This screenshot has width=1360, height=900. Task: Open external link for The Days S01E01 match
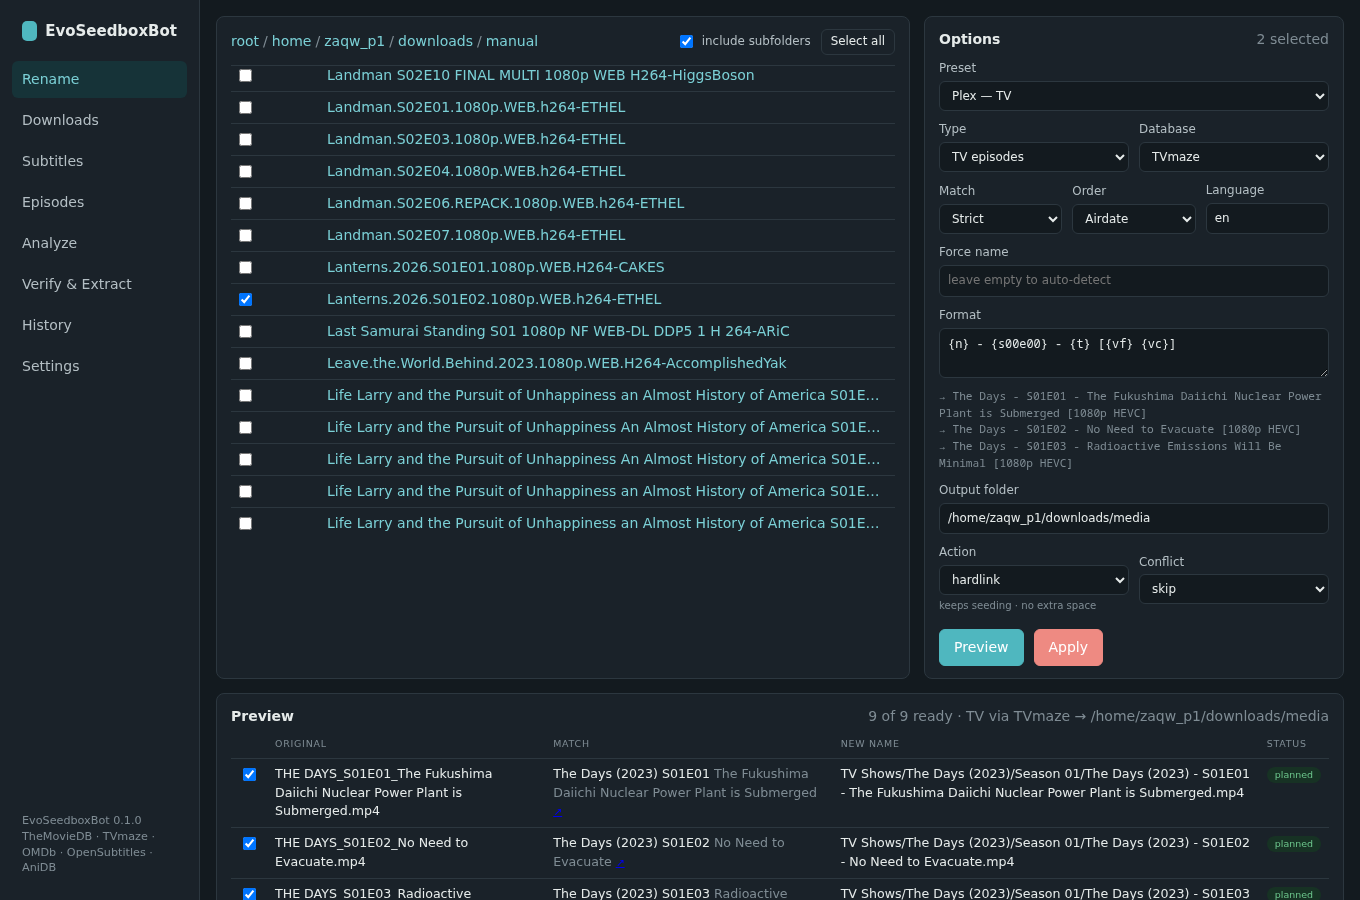click(x=558, y=812)
